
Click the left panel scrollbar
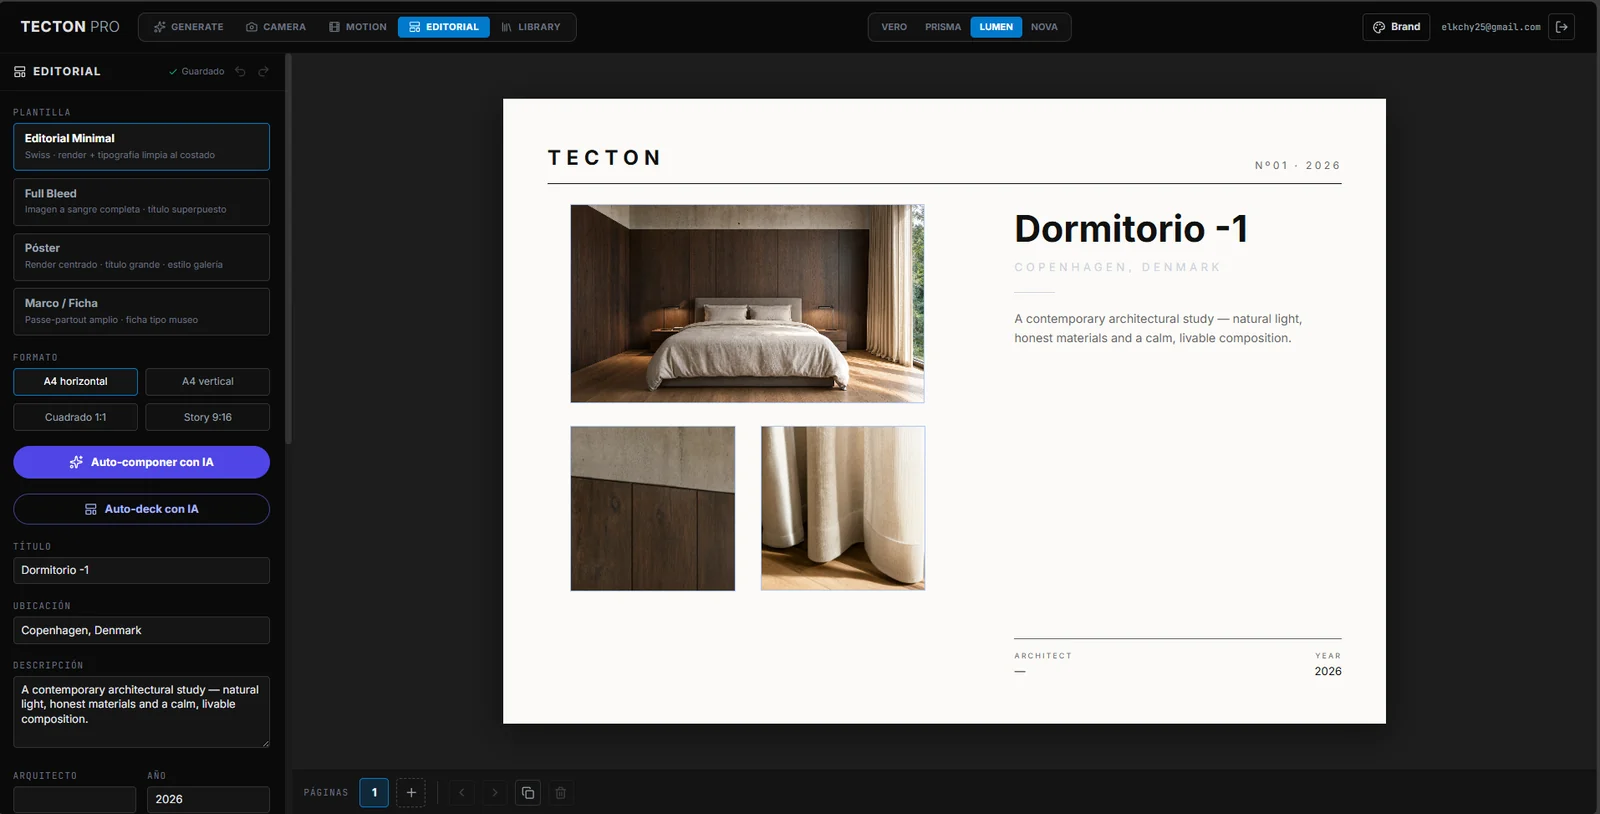coord(288,250)
